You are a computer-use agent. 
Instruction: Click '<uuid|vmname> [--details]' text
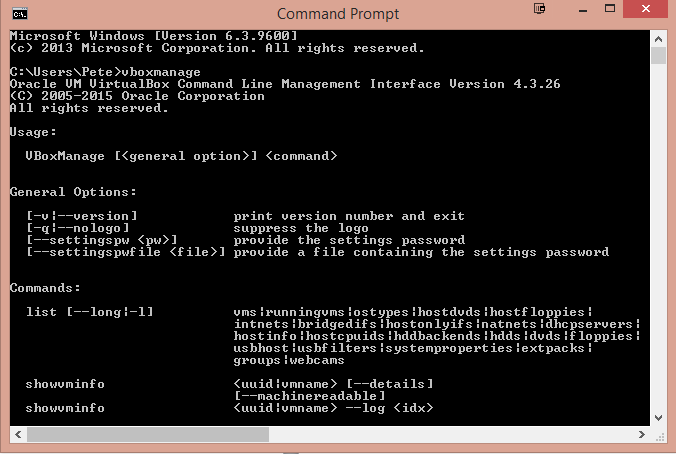click(333, 384)
